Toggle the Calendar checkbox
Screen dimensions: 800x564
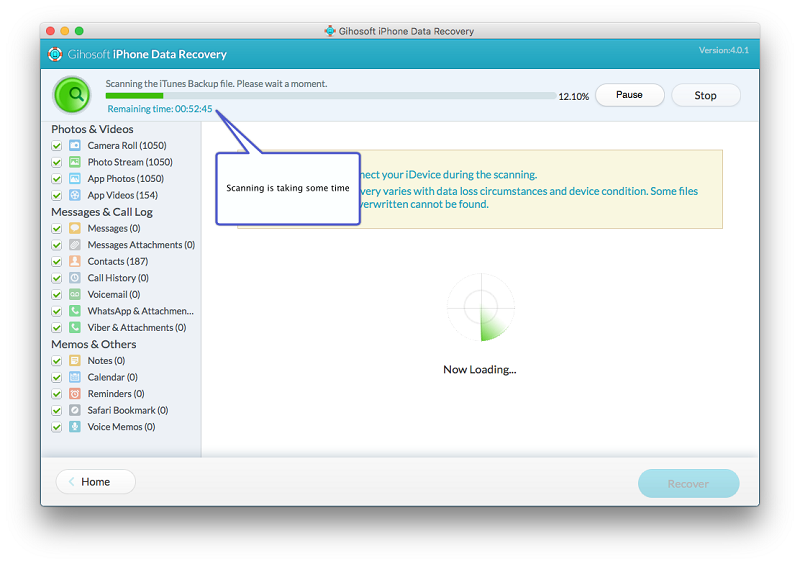57,378
